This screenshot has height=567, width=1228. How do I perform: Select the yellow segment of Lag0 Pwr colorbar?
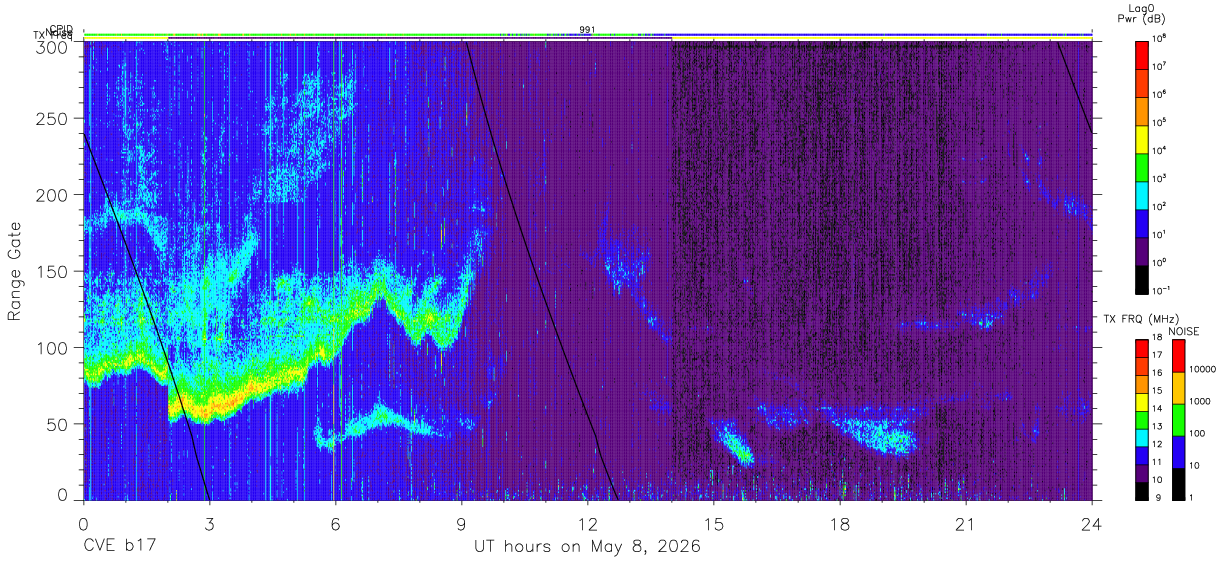click(x=1142, y=138)
